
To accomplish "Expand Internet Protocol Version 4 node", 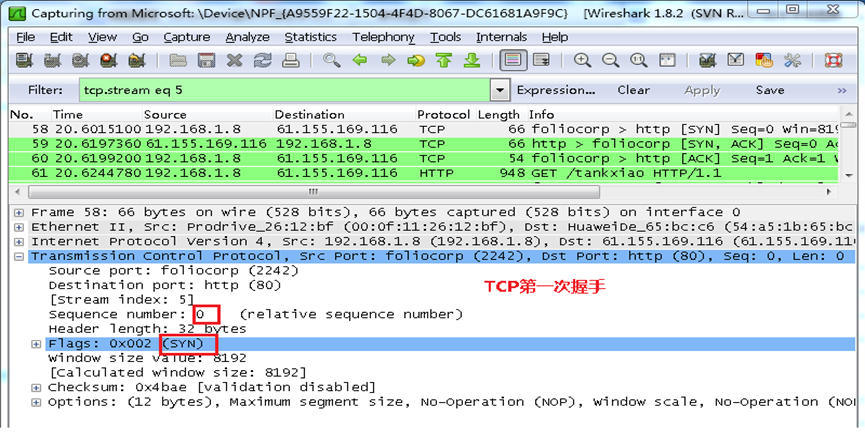I will (19, 242).
